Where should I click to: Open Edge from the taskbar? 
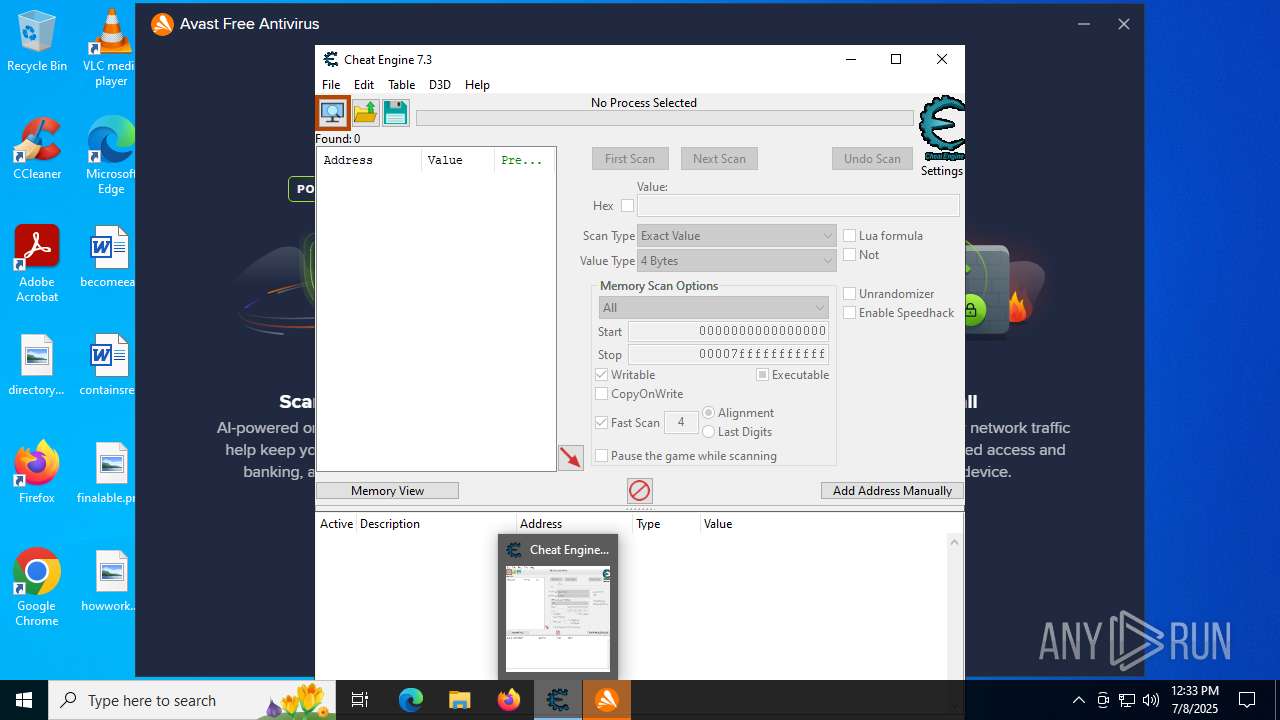[x=411, y=700]
